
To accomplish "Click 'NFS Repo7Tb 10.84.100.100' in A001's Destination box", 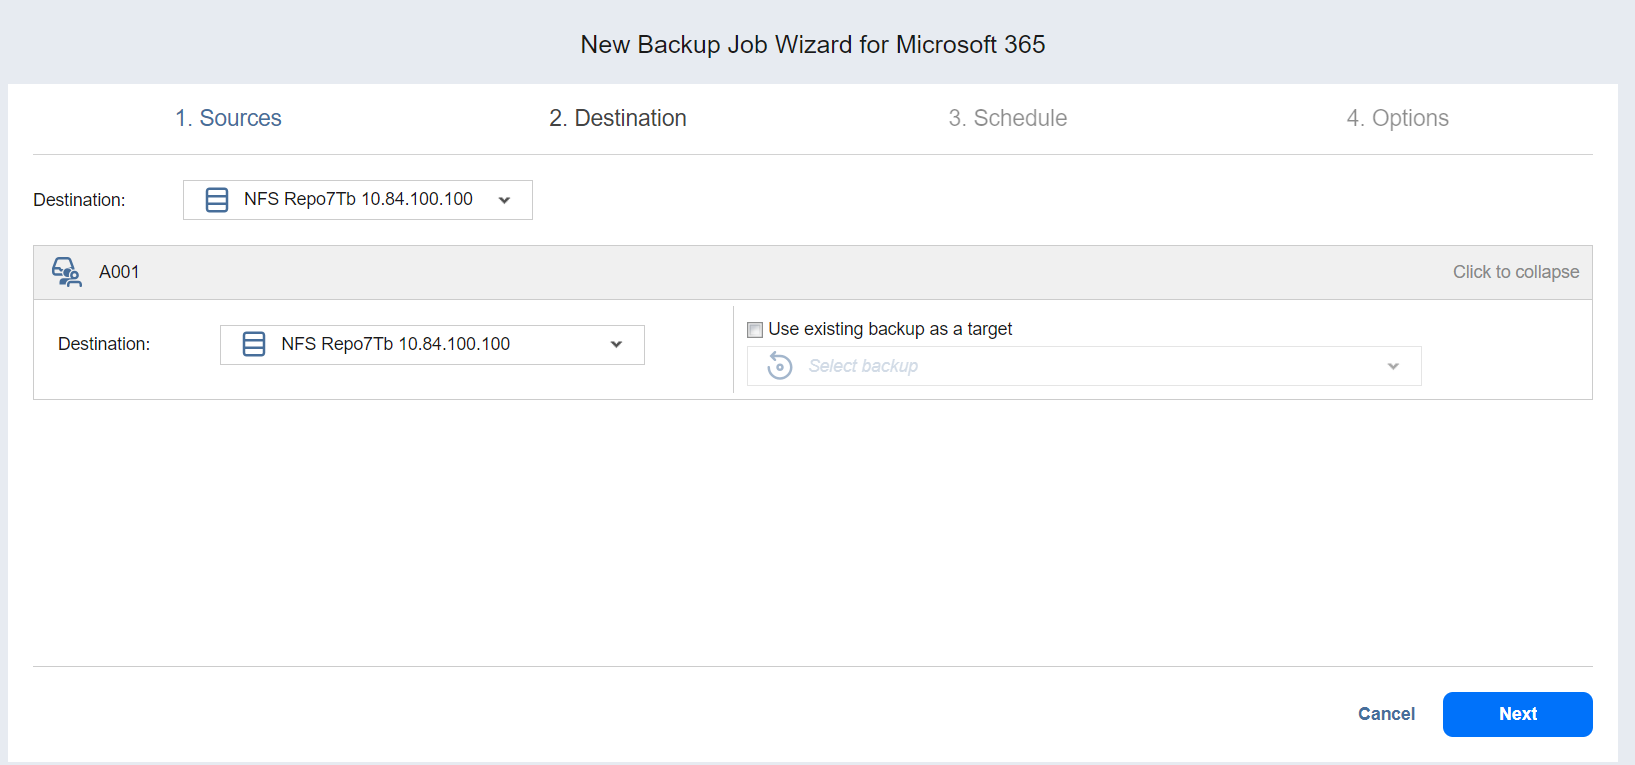I will (x=395, y=344).
